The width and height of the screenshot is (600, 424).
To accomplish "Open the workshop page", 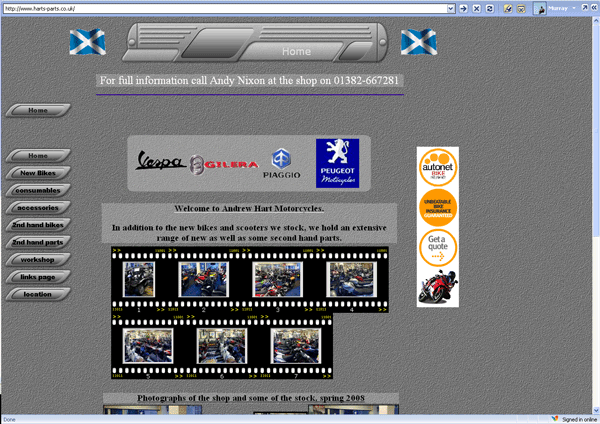I will pos(38,260).
